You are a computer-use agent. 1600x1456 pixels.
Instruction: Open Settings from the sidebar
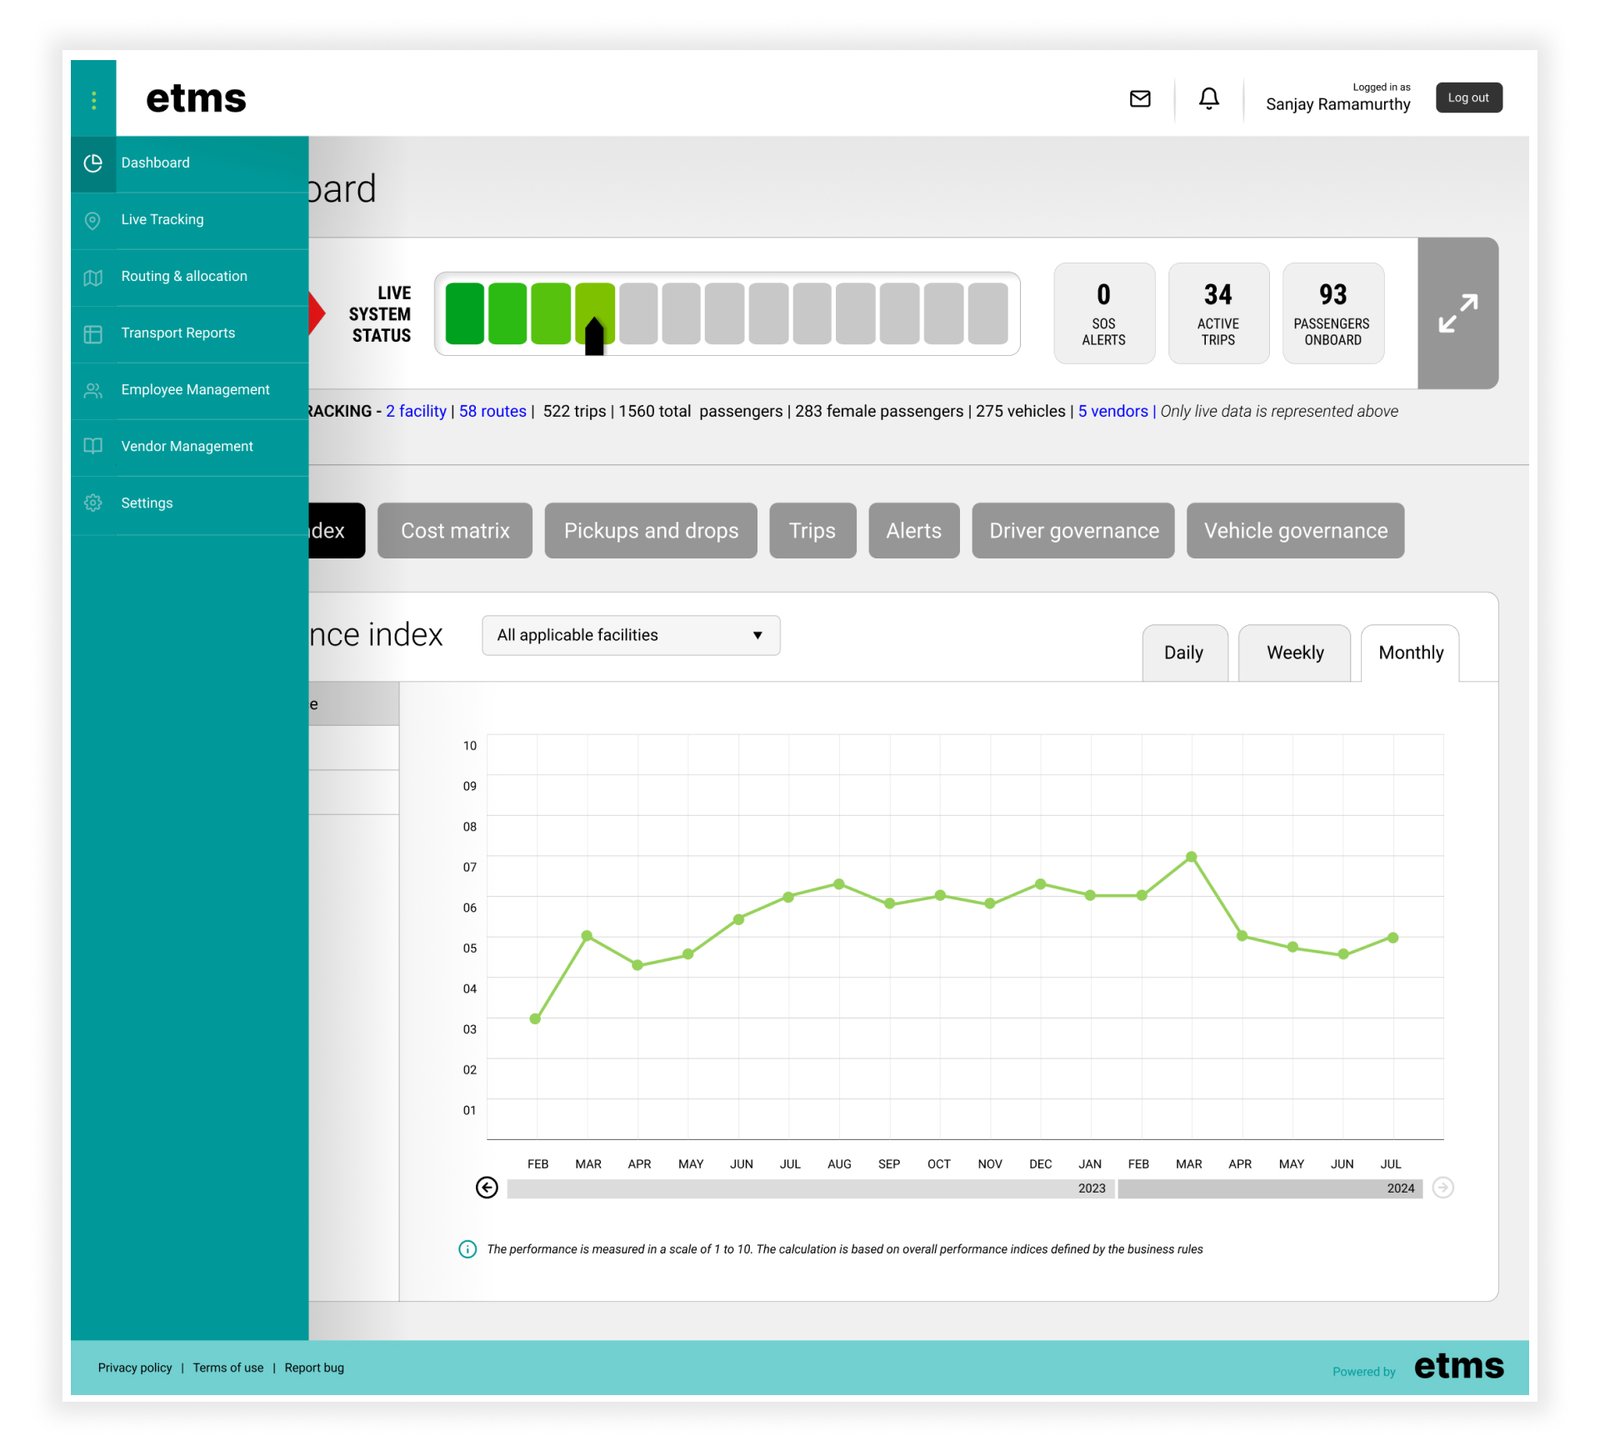[147, 503]
